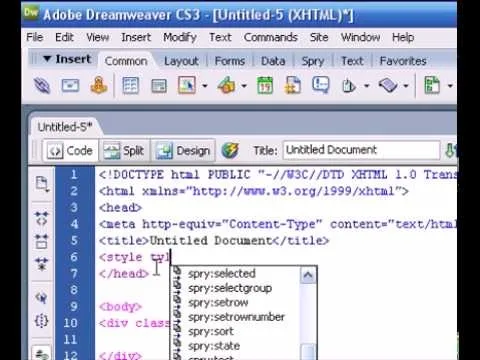Click the Server-Side Include icon
Image resolution: width=480 pixels, height=360 pixels.
click(293, 86)
